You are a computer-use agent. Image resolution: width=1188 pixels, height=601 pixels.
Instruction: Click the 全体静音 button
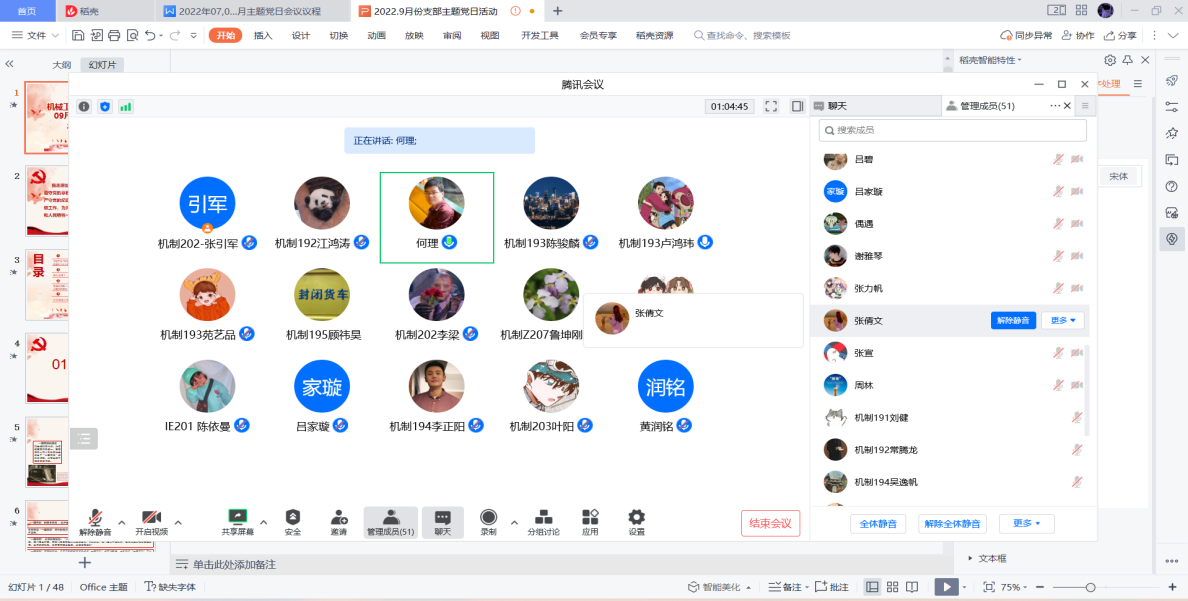point(879,523)
